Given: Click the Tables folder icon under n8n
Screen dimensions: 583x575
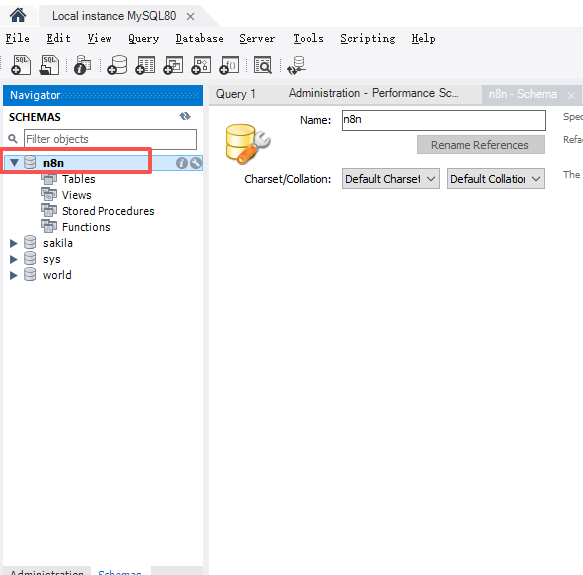Looking at the screenshot, I should 49,179.
